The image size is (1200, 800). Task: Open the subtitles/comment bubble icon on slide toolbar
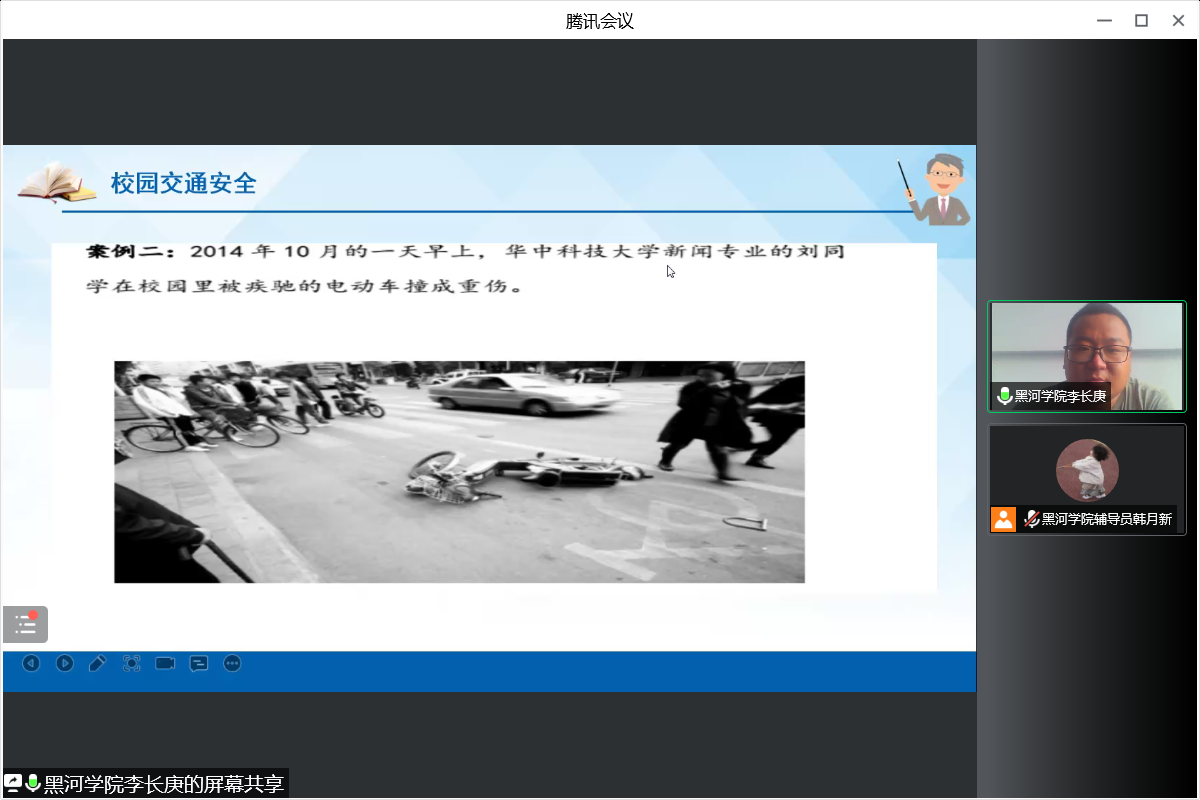(199, 663)
